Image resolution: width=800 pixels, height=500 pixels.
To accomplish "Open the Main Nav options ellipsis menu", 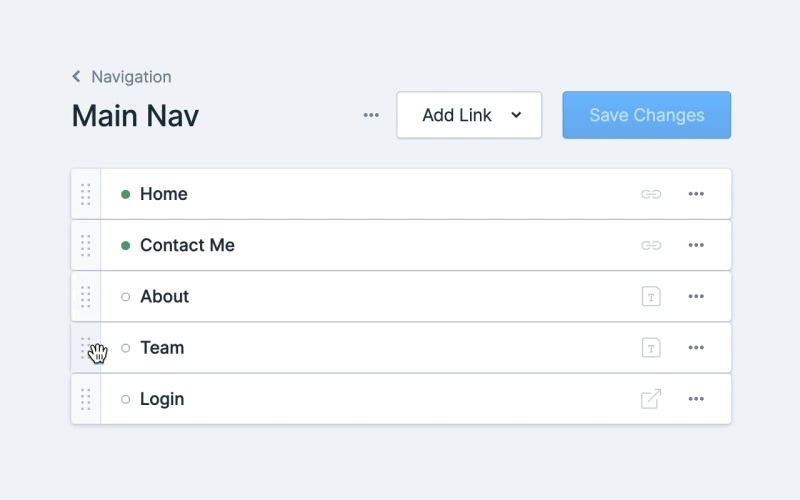I will click(x=371, y=115).
